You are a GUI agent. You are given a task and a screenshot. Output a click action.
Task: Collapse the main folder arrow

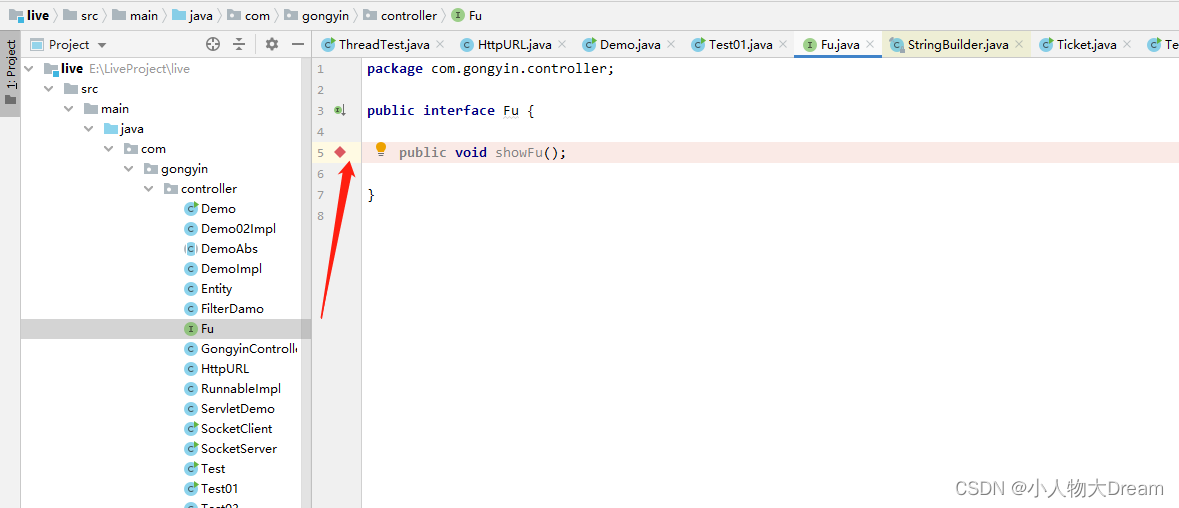tap(69, 109)
